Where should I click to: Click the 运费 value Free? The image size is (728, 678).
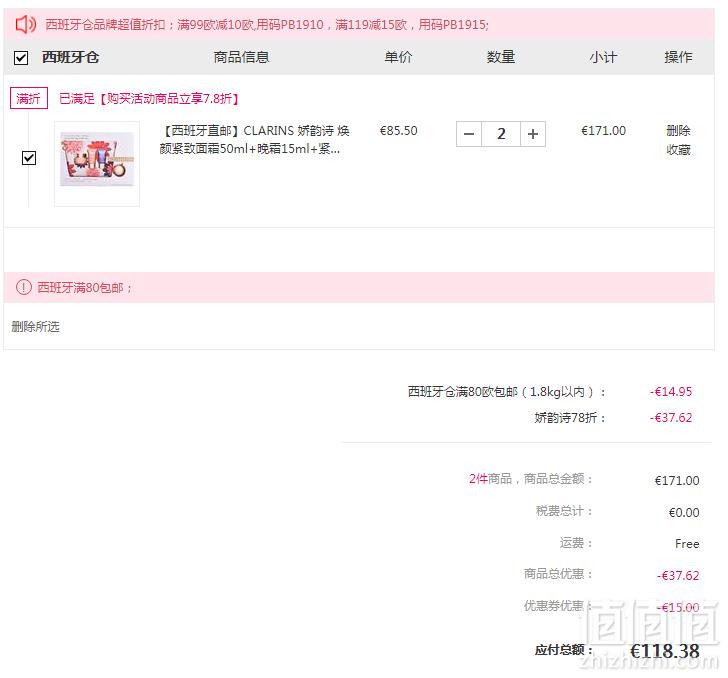point(687,544)
